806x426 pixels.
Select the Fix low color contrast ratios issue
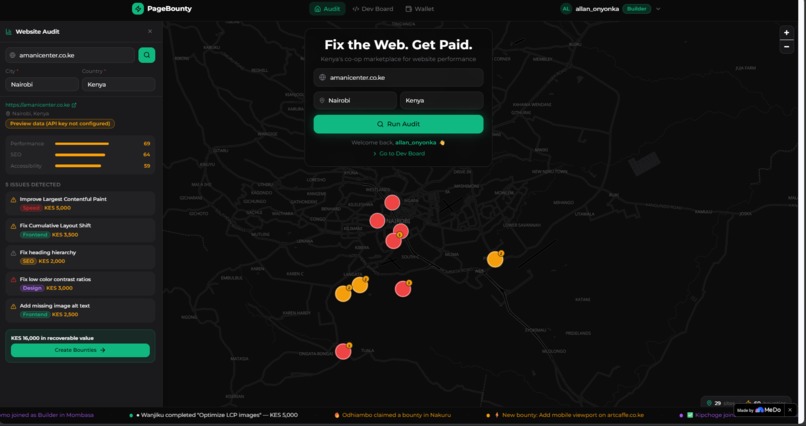tap(80, 284)
